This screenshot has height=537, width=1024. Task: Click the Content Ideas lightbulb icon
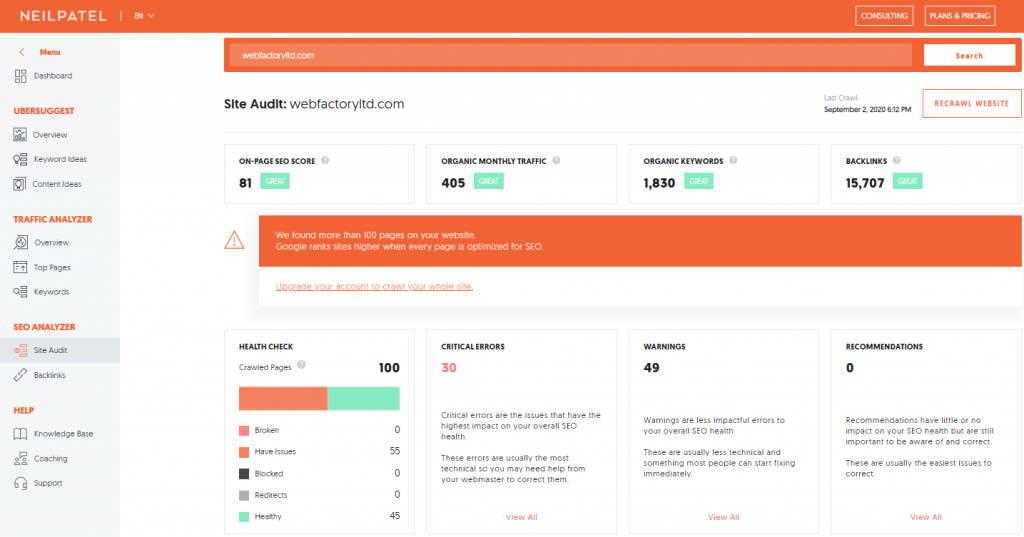pyautogui.click(x=20, y=184)
